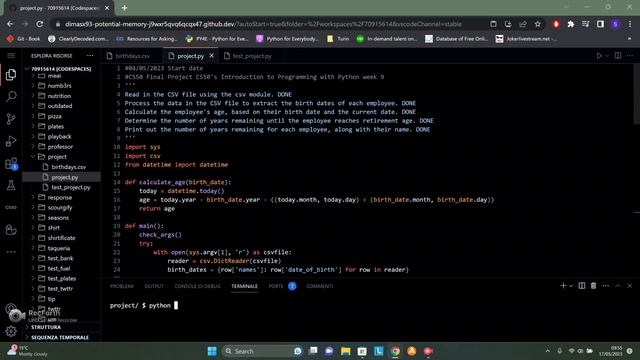Open the Source Control view
The height and width of the screenshot is (360, 640).
click(11, 119)
